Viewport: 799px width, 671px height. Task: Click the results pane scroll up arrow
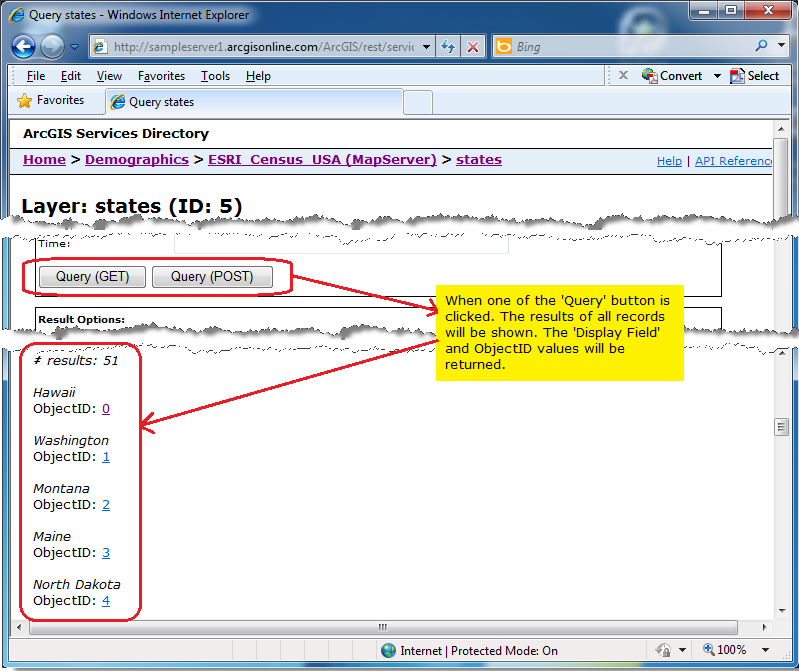pyautogui.click(x=782, y=353)
